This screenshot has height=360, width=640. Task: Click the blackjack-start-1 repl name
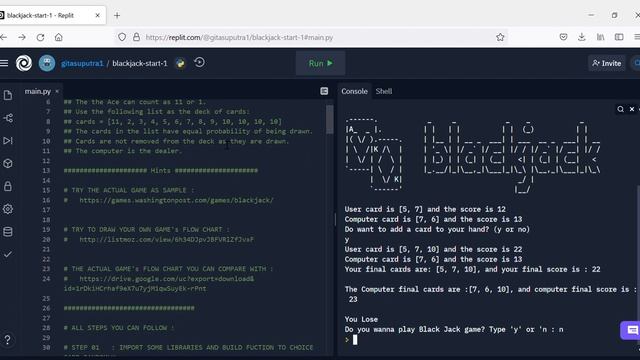140,63
